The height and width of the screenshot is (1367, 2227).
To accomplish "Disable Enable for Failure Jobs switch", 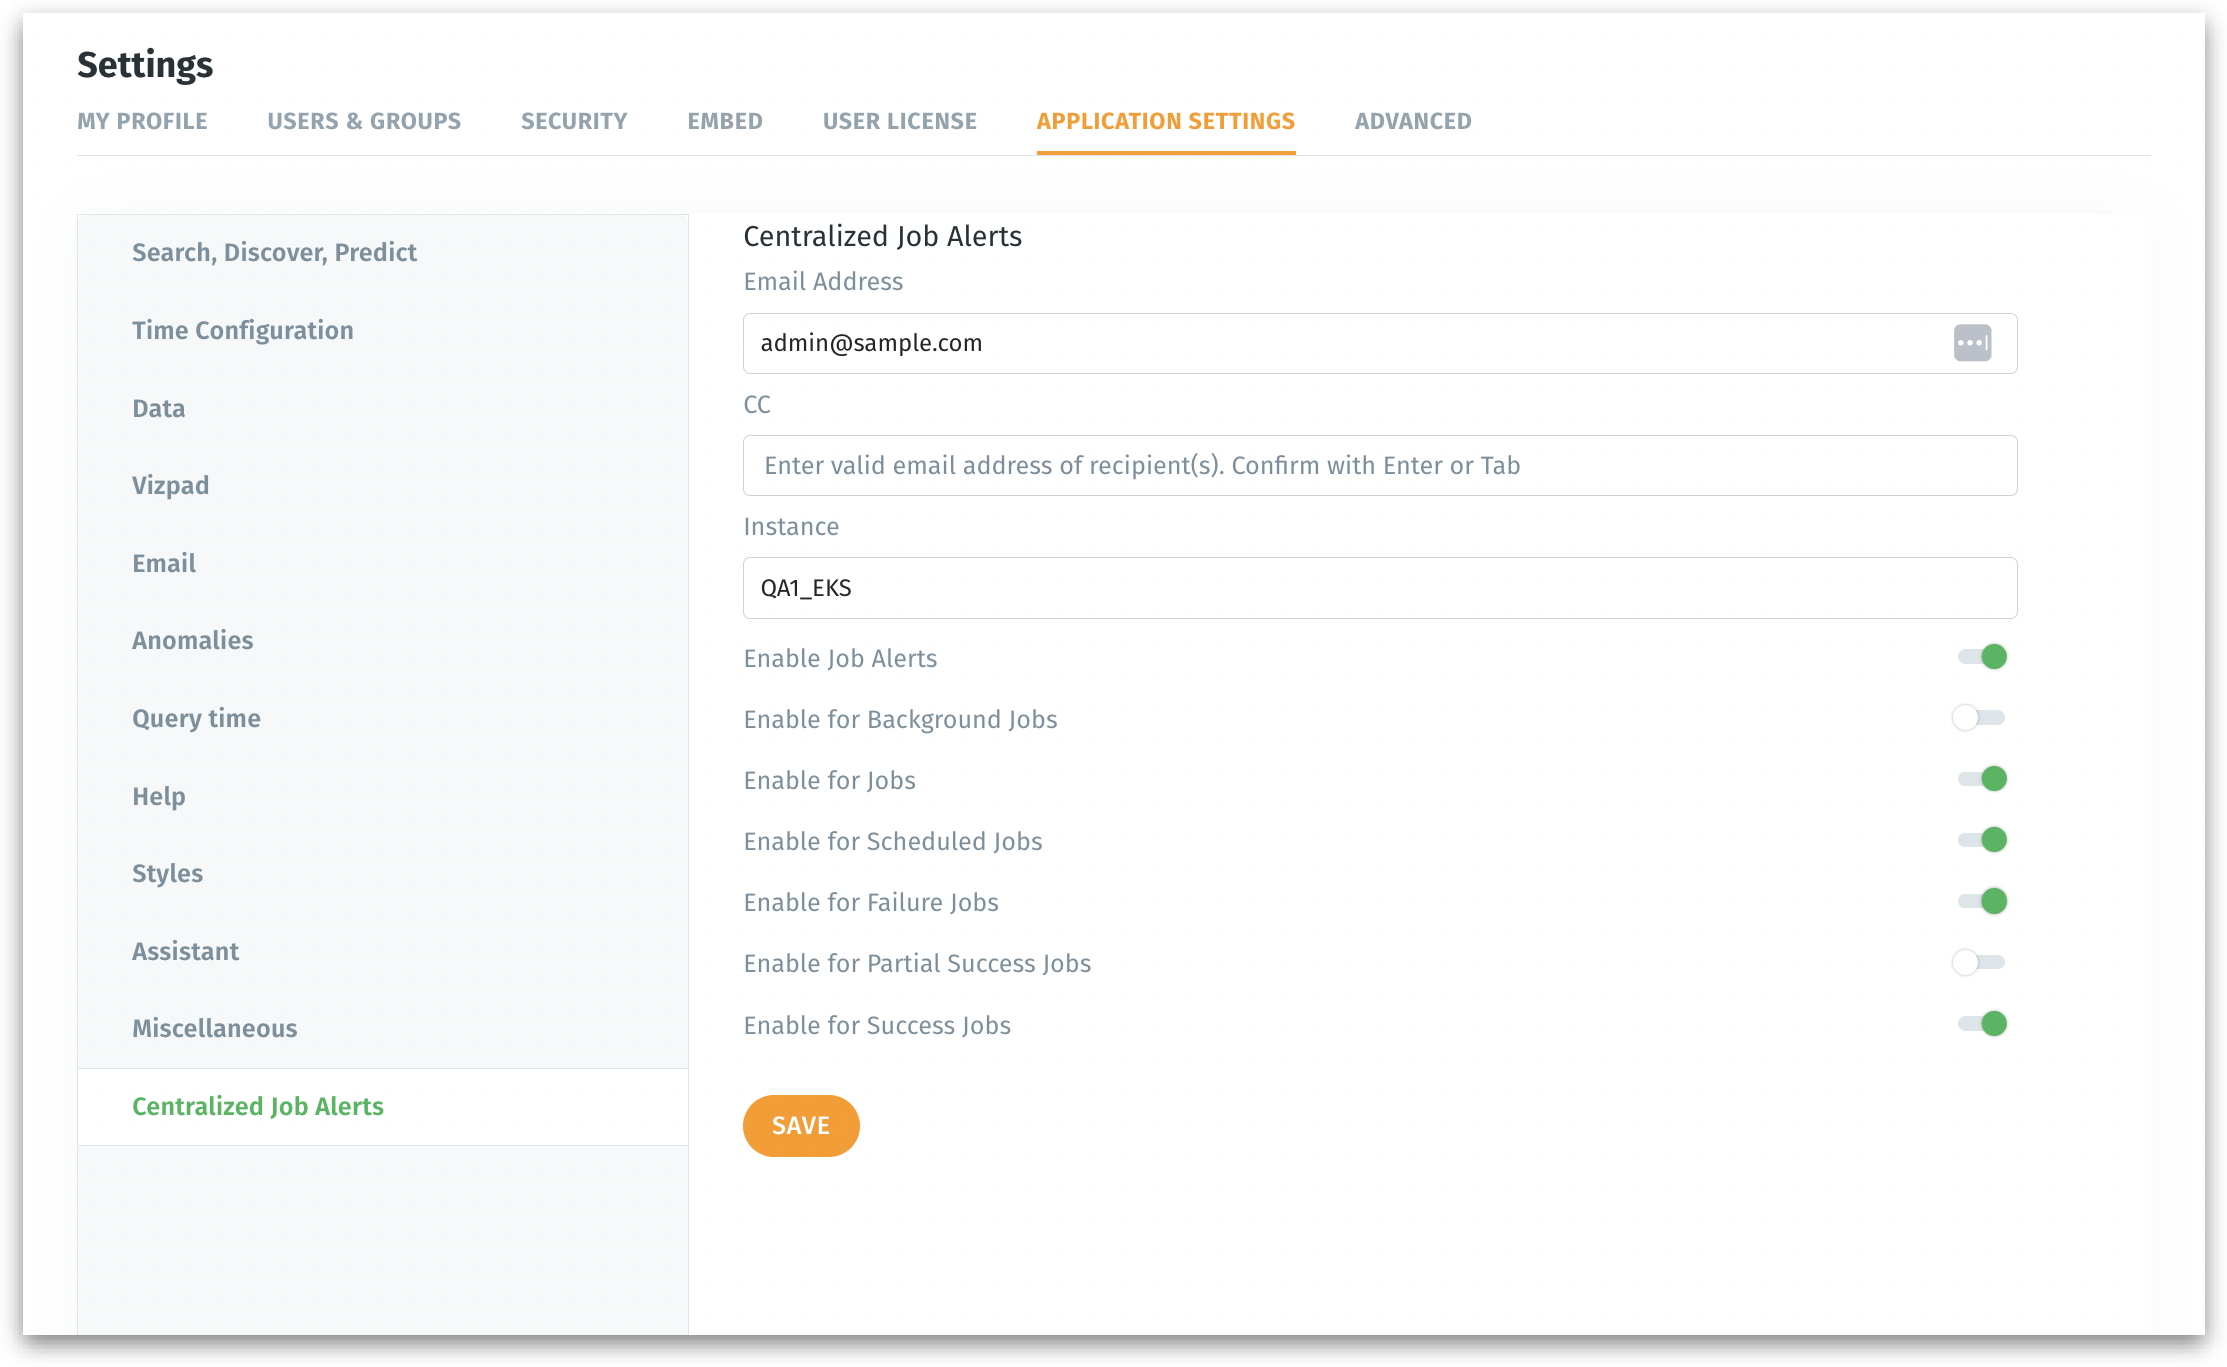I will coord(1982,901).
